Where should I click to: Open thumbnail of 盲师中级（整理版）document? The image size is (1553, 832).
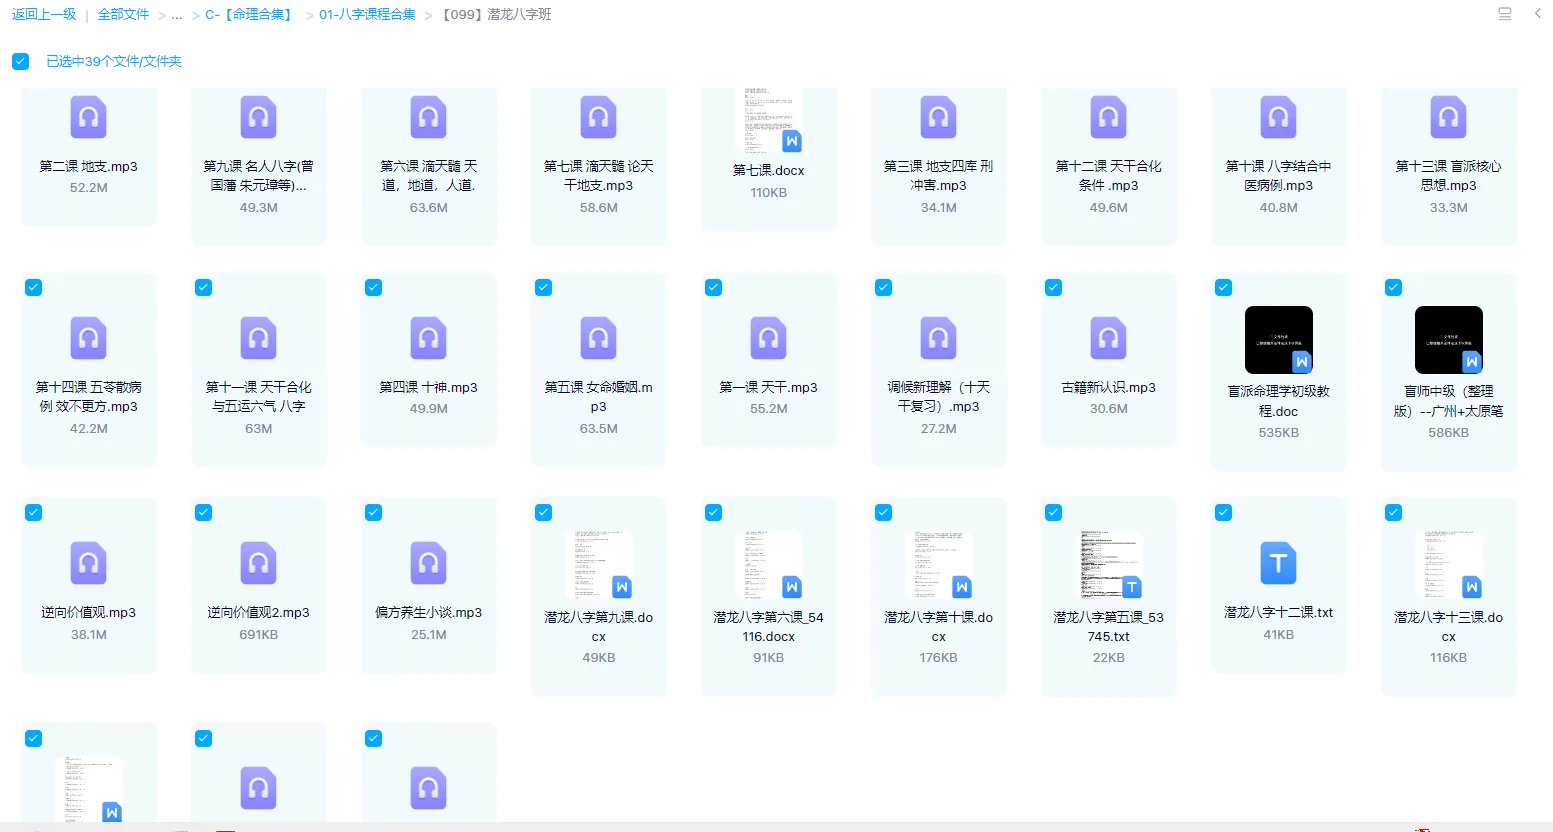[x=1448, y=340]
